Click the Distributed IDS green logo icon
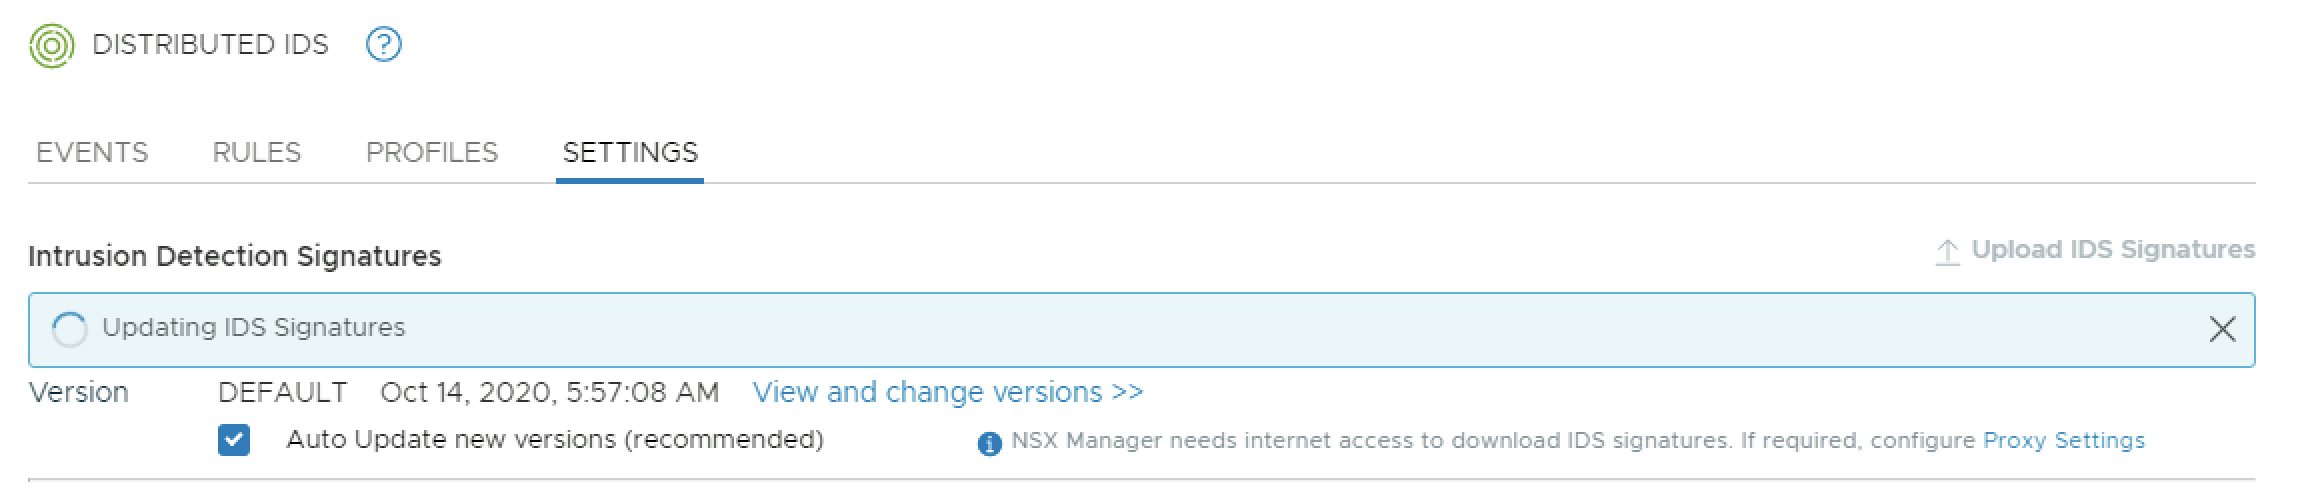 (x=51, y=46)
